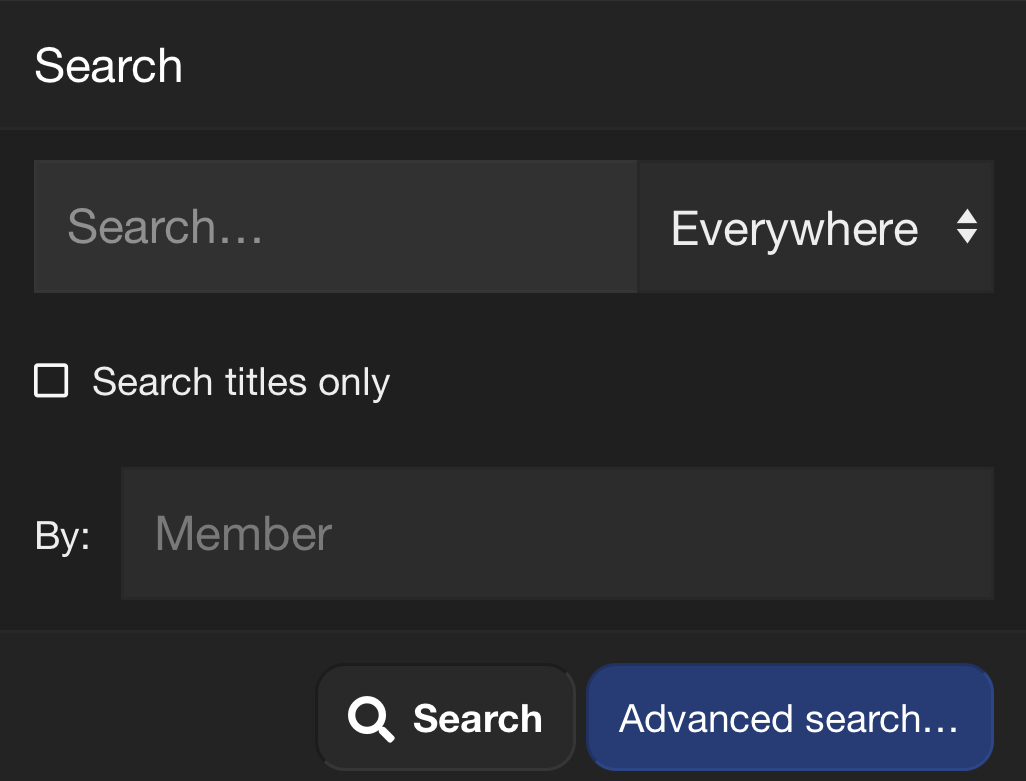Click the Search… placeholder text
The width and height of the screenshot is (1026, 781).
[x=165, y=228]
